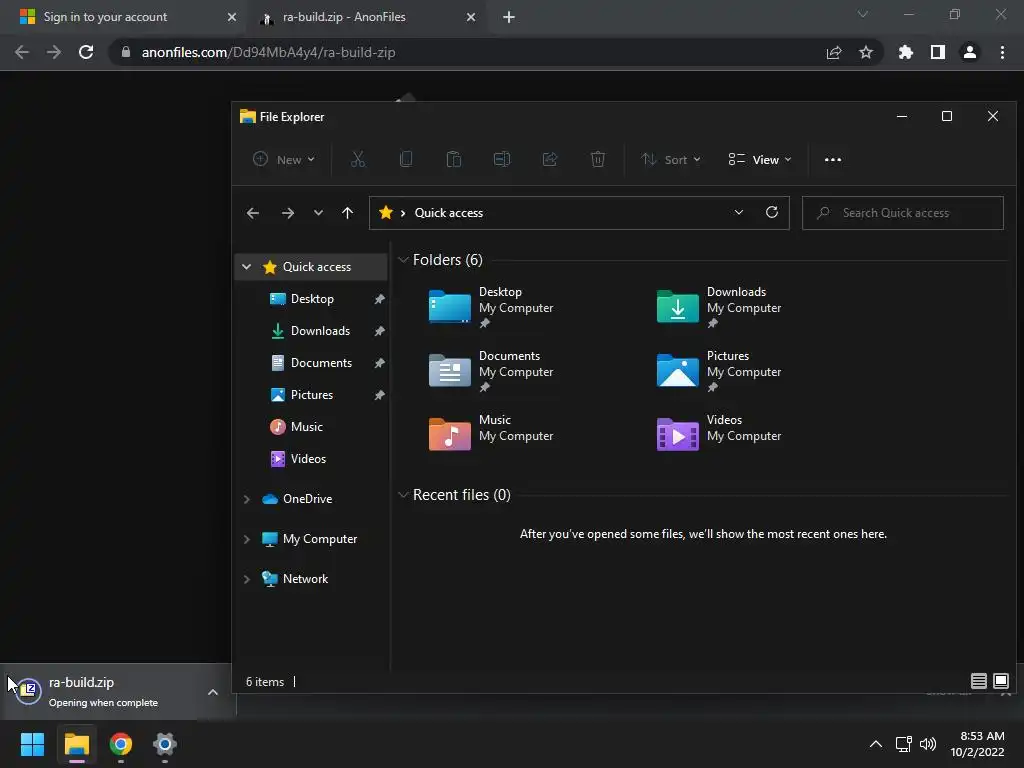This screenshot has width=1024, height=768.
Task: Open Chrome three-dot menu
Action: [1002, 52]
